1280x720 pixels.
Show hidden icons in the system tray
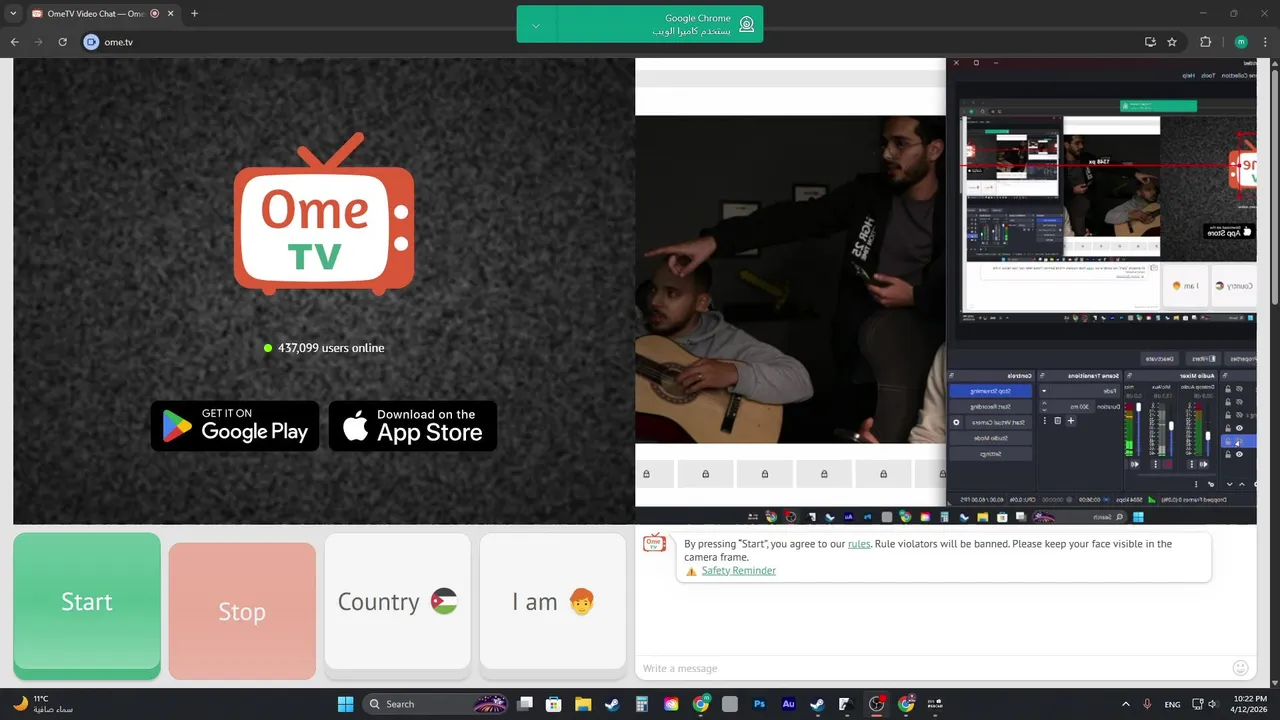1126,704
